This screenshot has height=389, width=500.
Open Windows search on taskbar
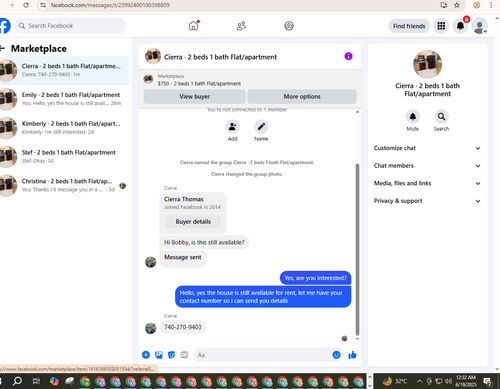coord(17,381)
